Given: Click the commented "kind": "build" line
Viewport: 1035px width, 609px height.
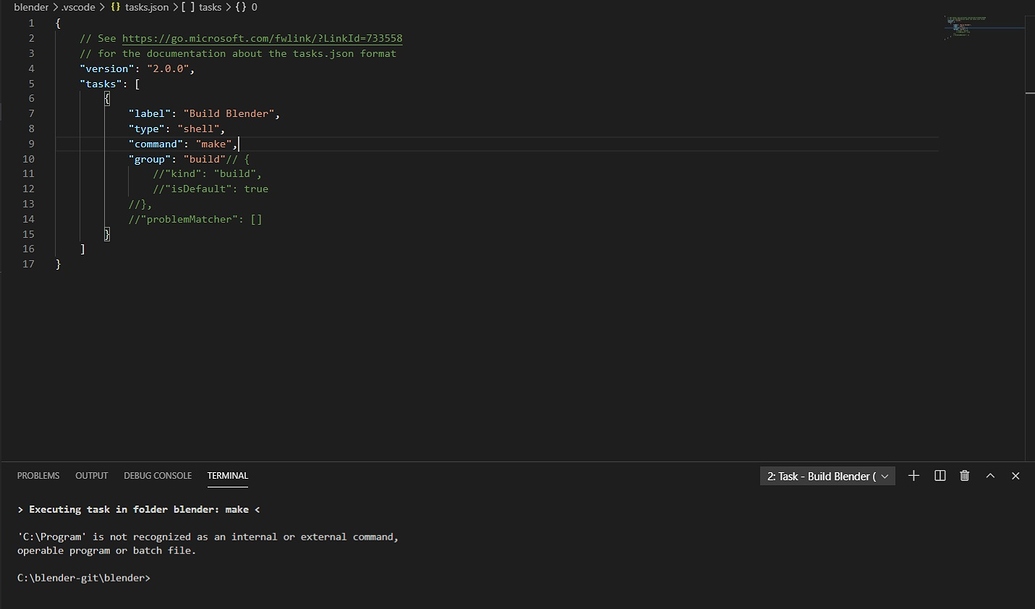Looking at the screenshot, I should (x=207, y=174).
